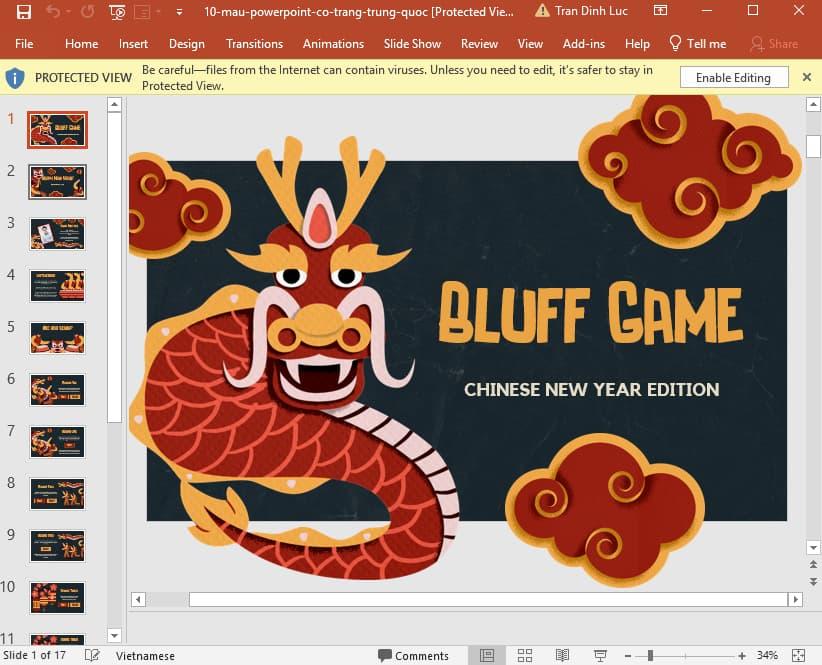Open the Vietnamese language selector
The image size is (822, 665).
tap(145, 655)
